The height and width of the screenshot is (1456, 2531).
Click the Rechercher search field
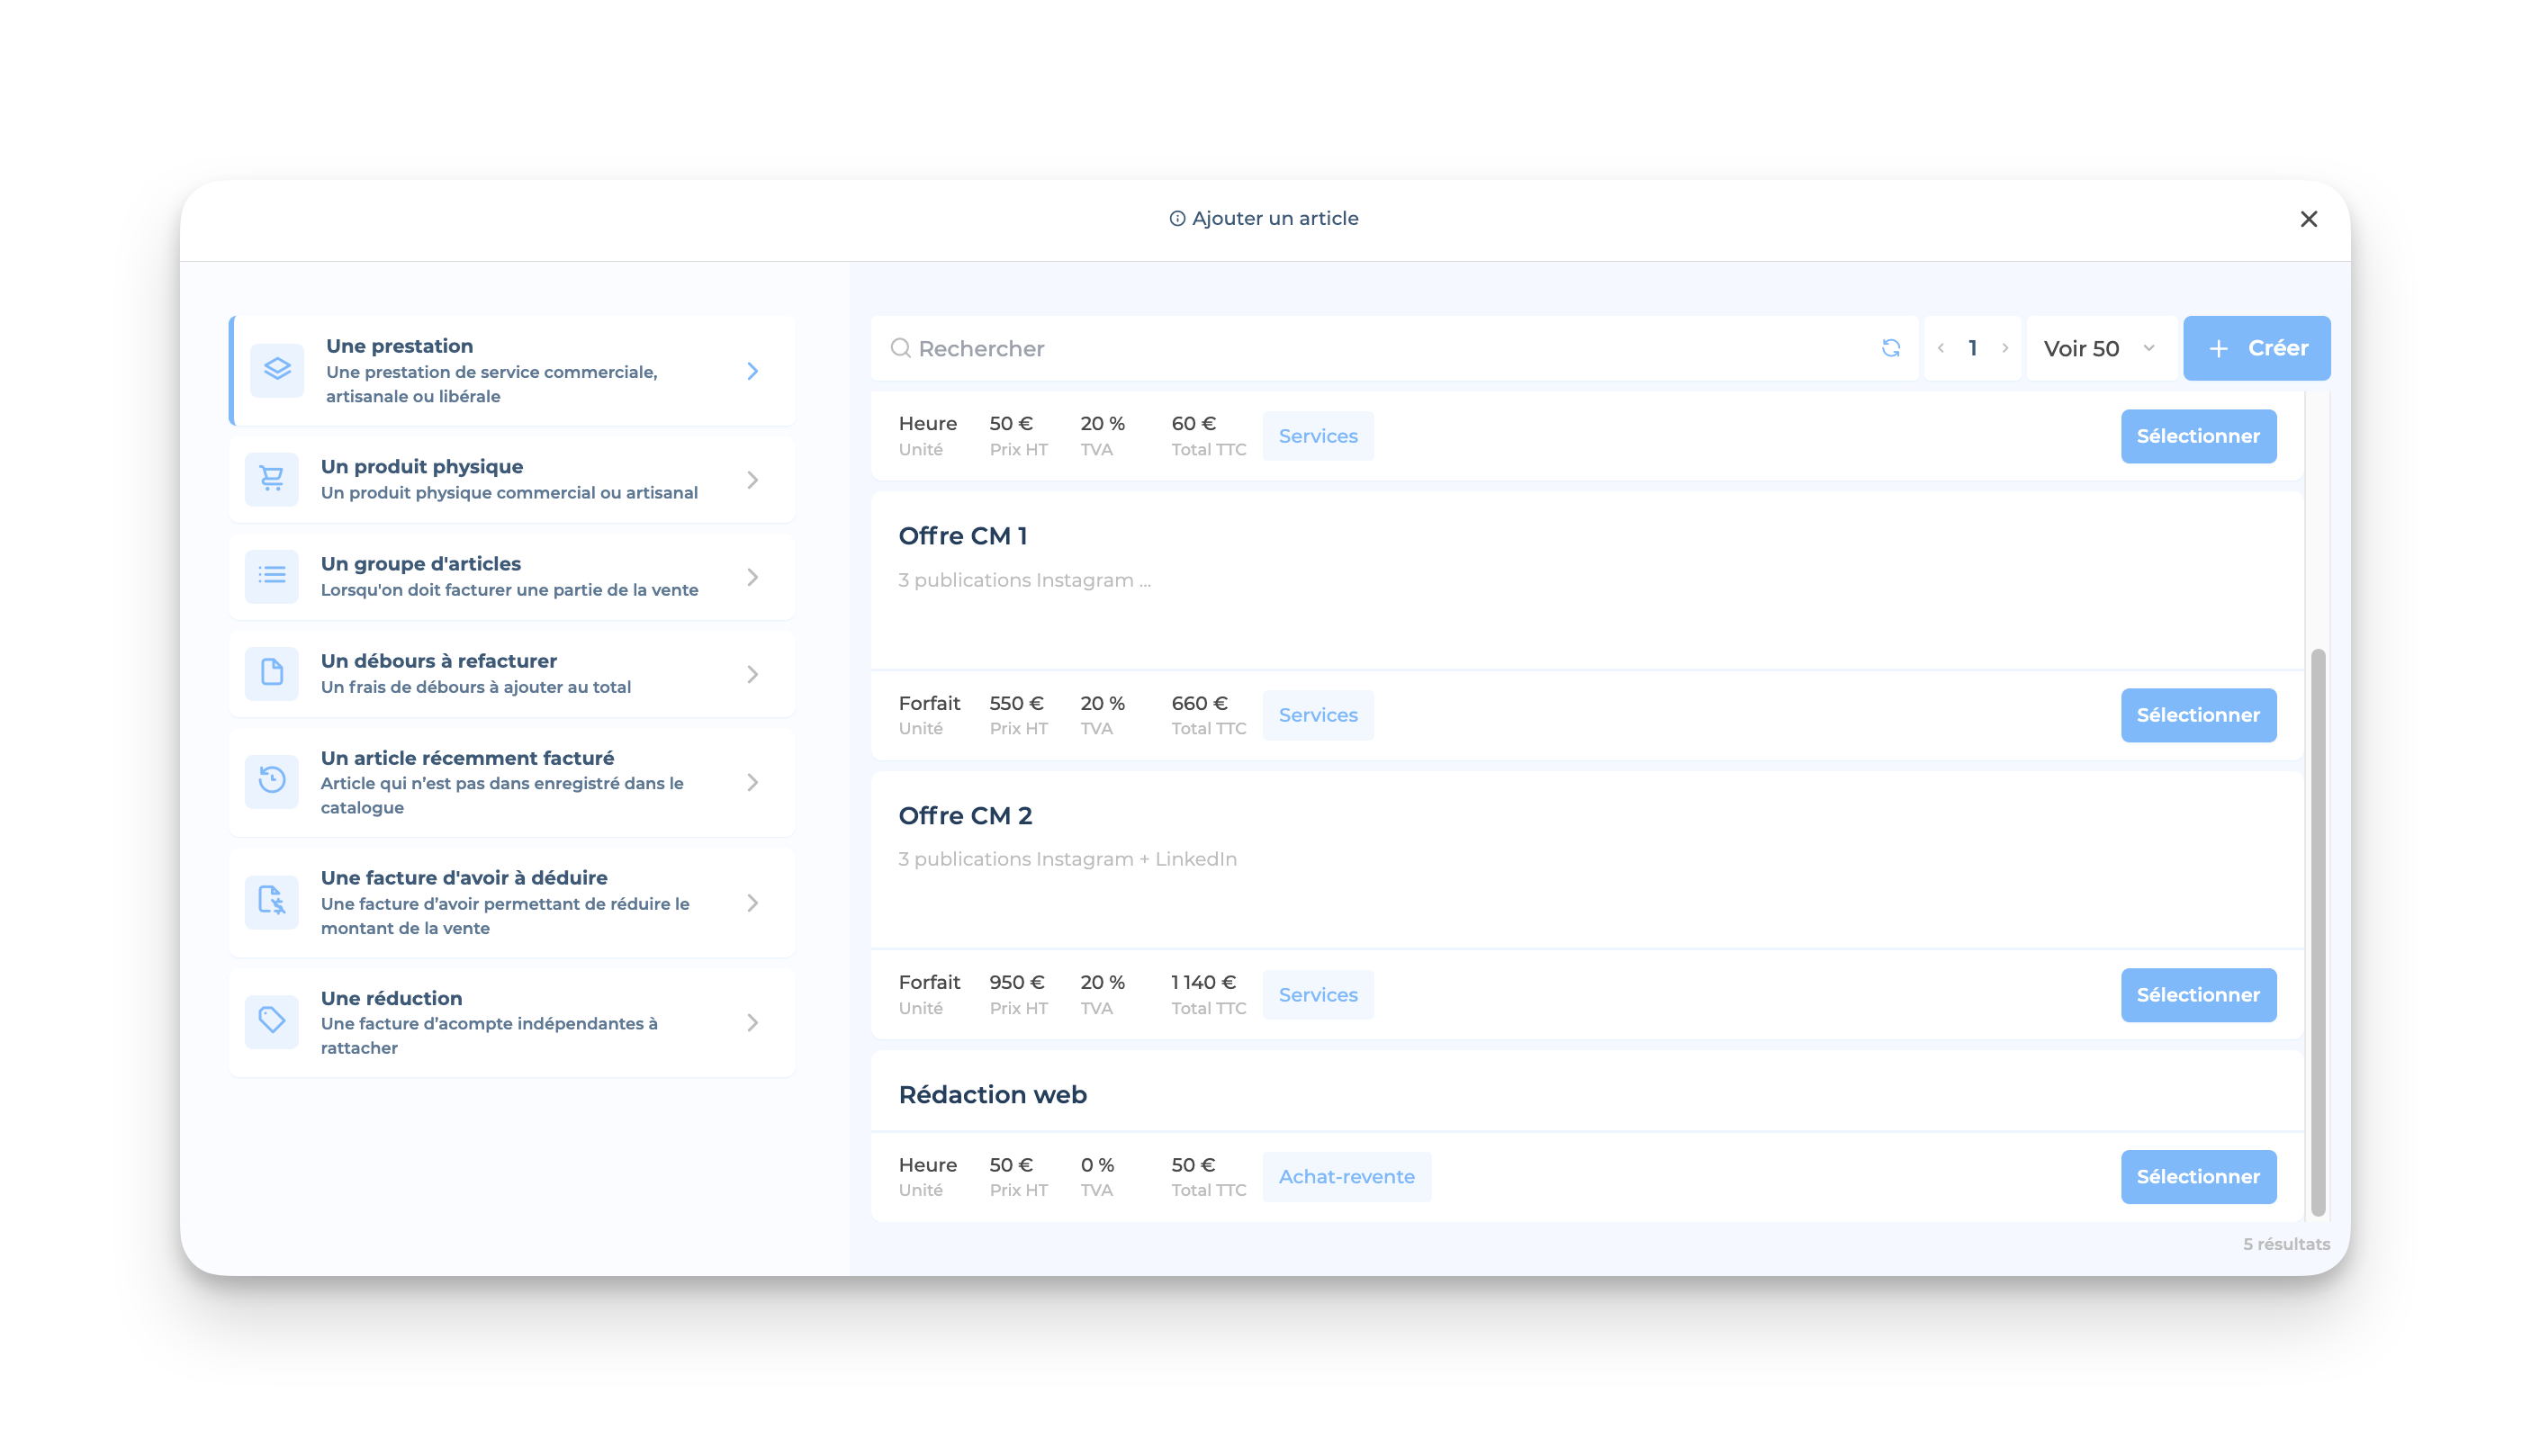pyautogui.click(x=1380, y=348)
